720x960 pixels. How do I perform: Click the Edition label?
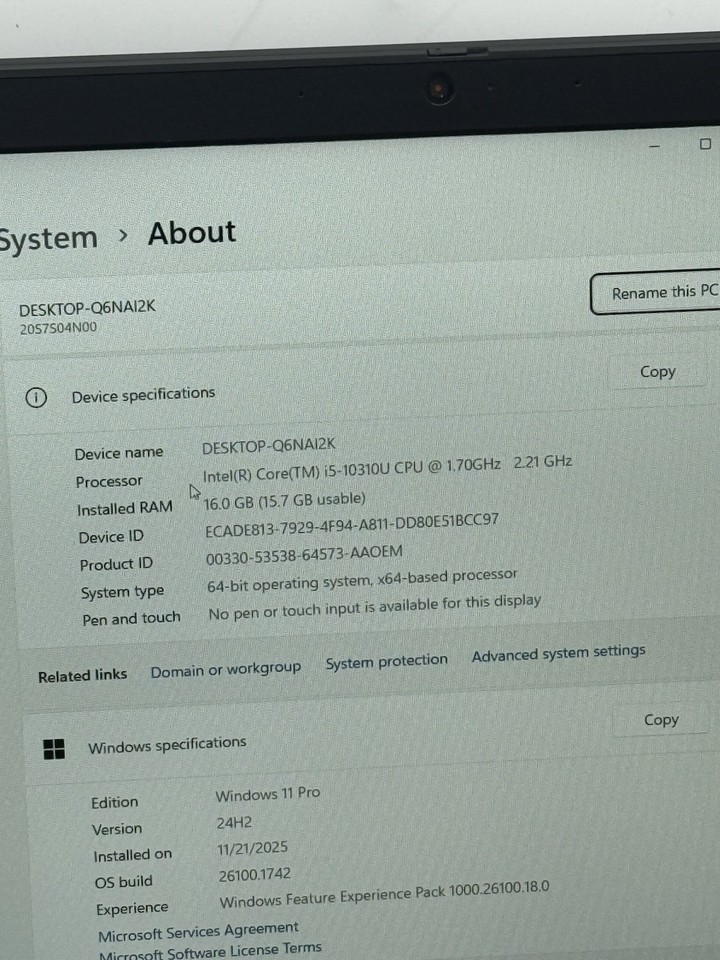pos(114,803)
